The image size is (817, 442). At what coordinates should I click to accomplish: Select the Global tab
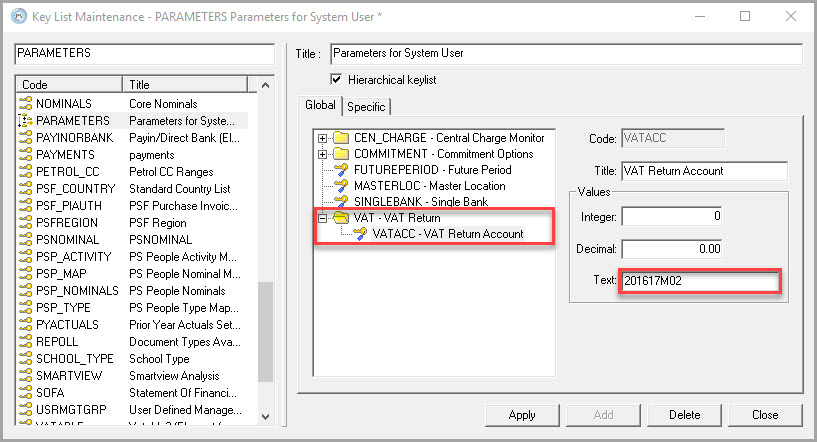[320, 106]
